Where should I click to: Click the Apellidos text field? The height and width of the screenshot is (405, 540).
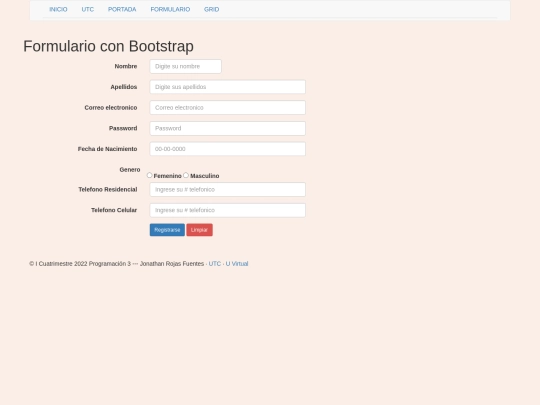coord(227,87)
